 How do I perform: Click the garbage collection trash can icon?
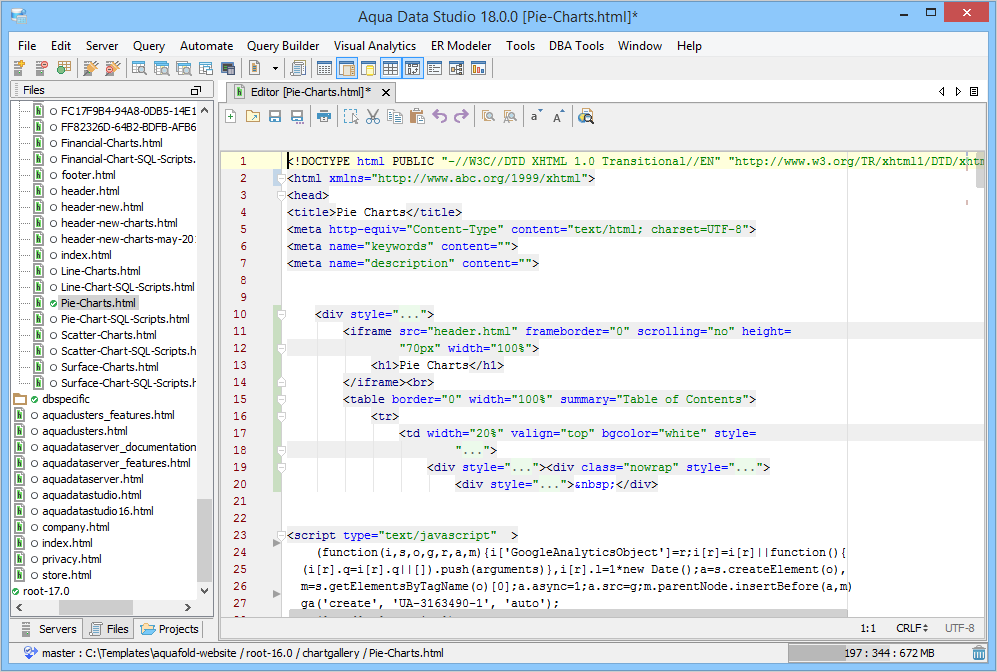pos(978,653)
